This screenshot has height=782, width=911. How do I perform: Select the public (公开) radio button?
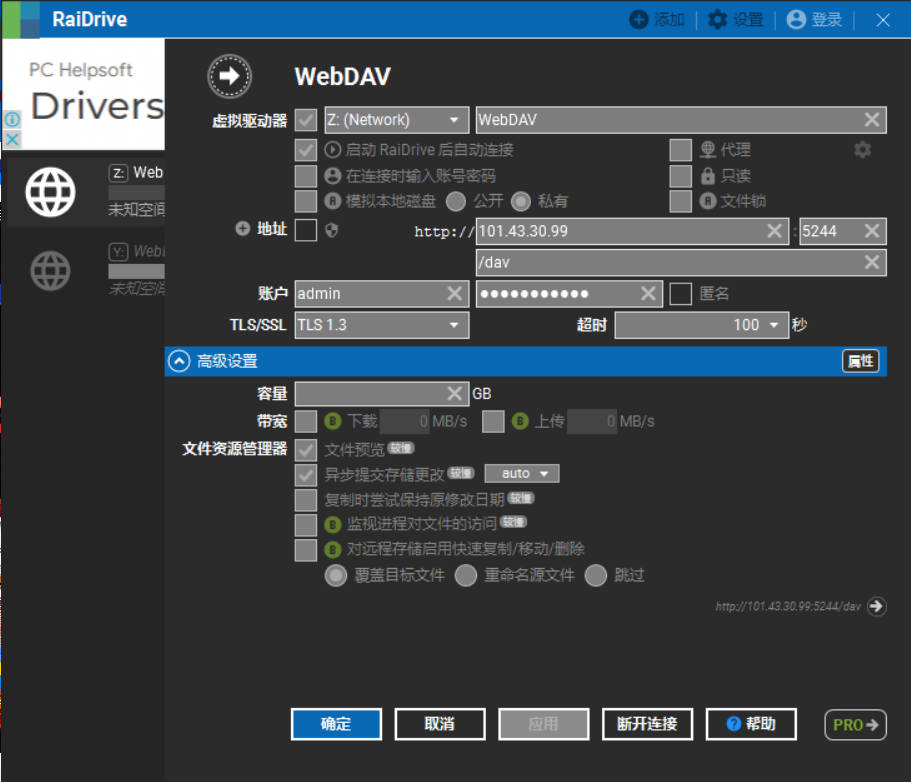(456, 202)
